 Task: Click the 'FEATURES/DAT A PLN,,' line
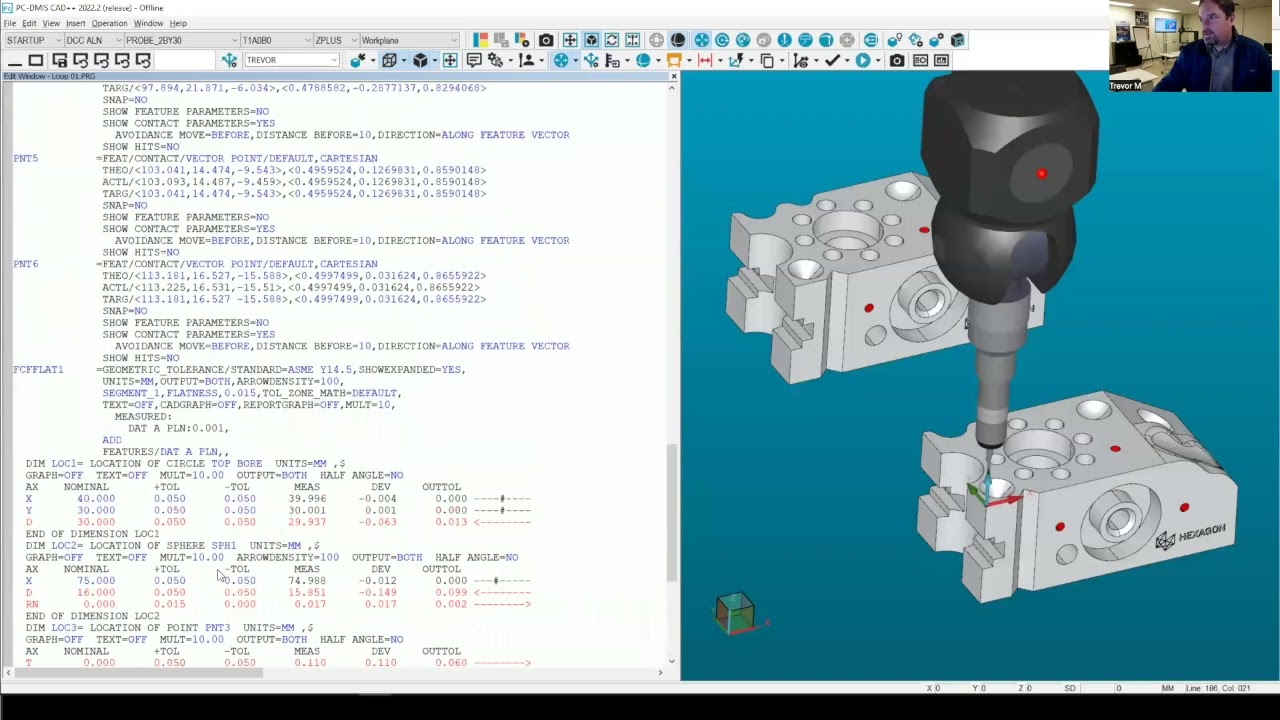click(165, 452)
